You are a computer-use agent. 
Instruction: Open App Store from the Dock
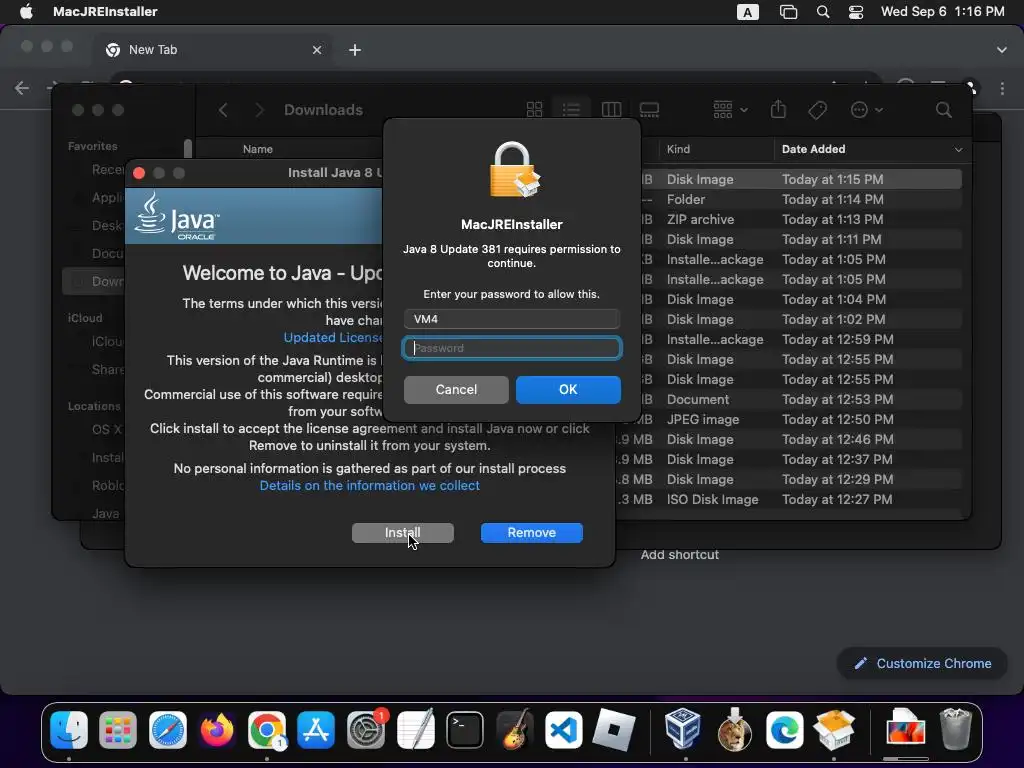click(316, 729)
